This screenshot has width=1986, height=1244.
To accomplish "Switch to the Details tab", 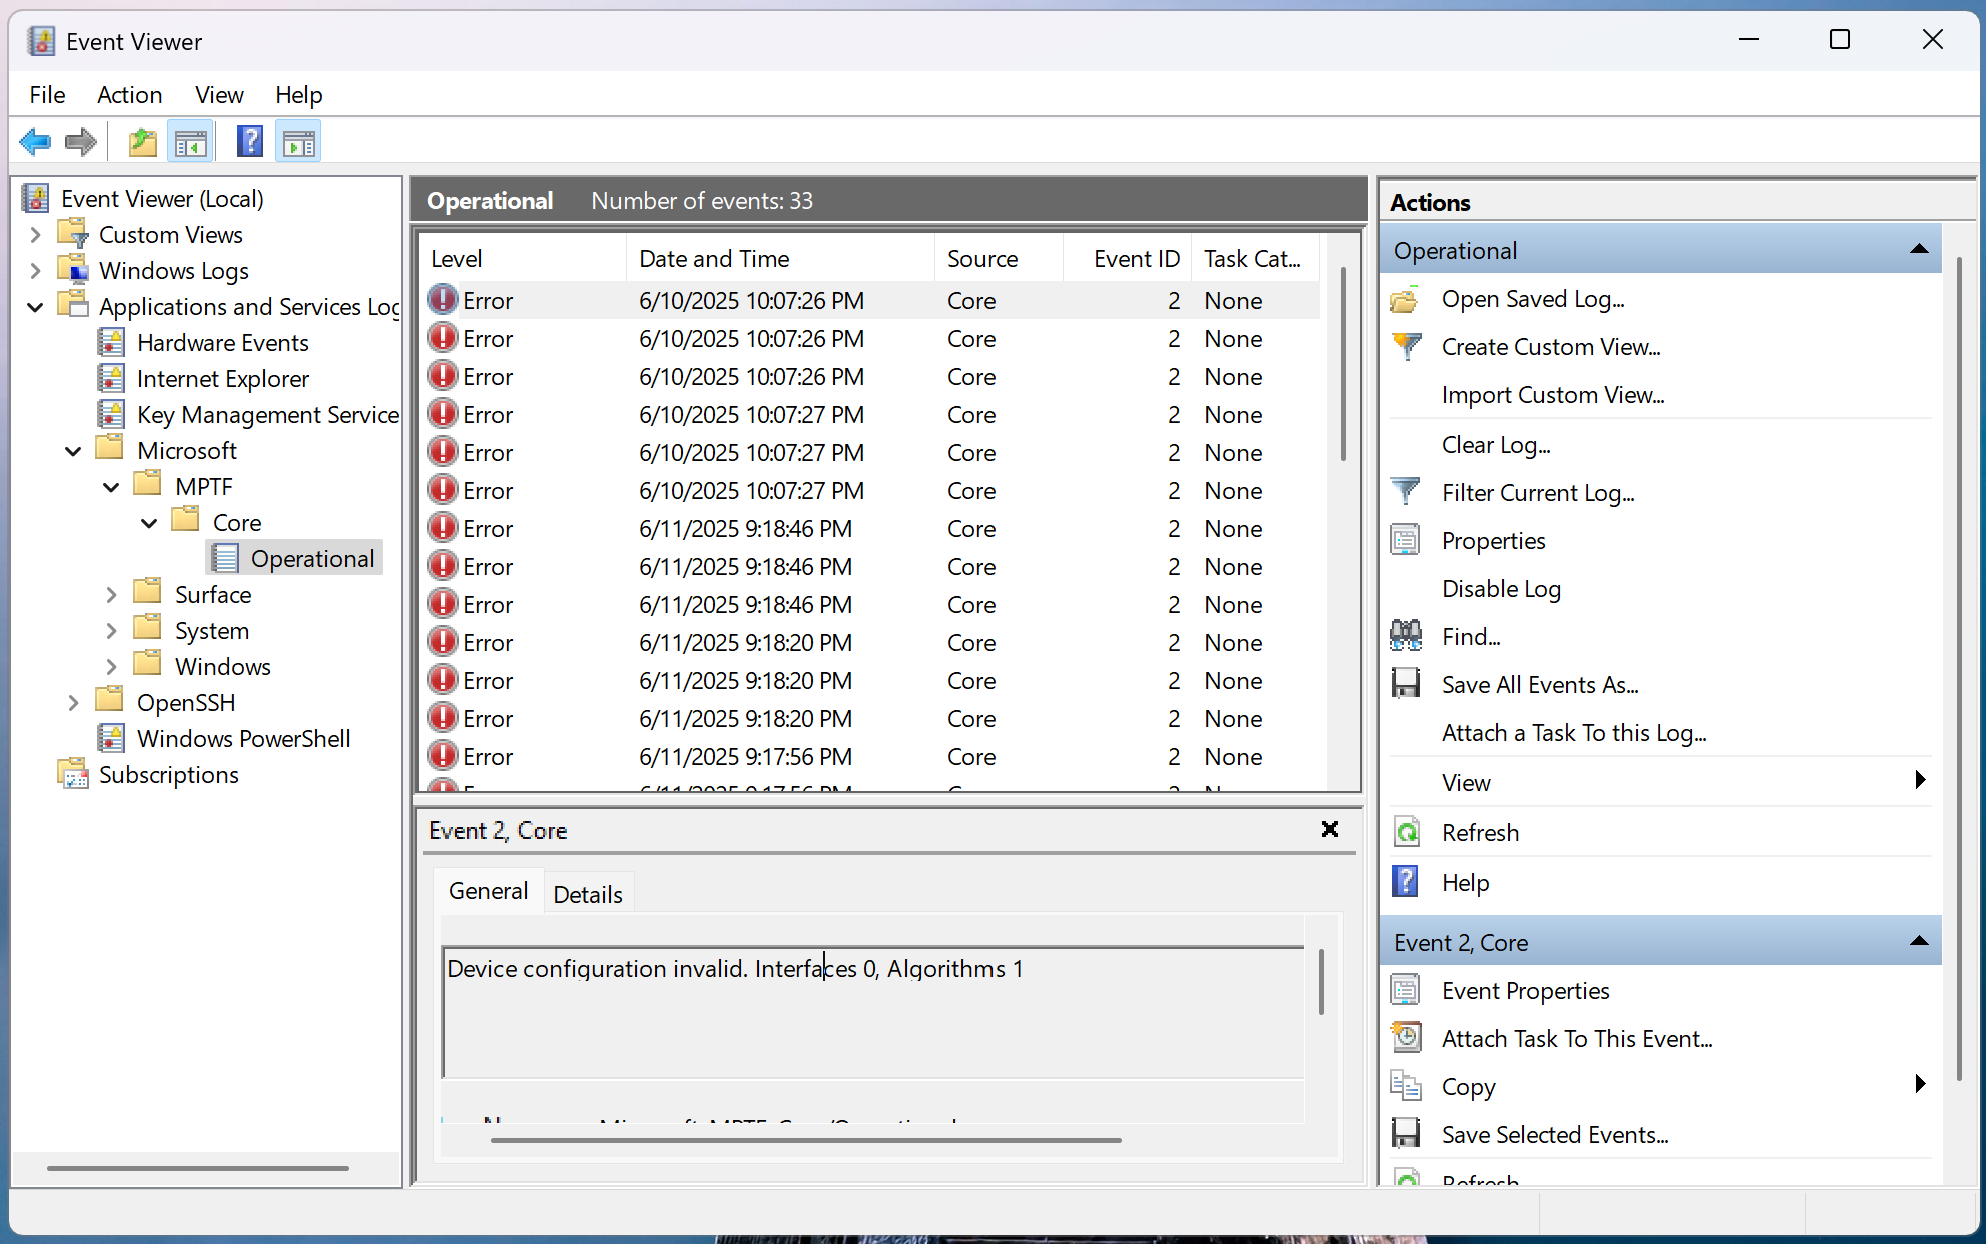I will [587, 894].
